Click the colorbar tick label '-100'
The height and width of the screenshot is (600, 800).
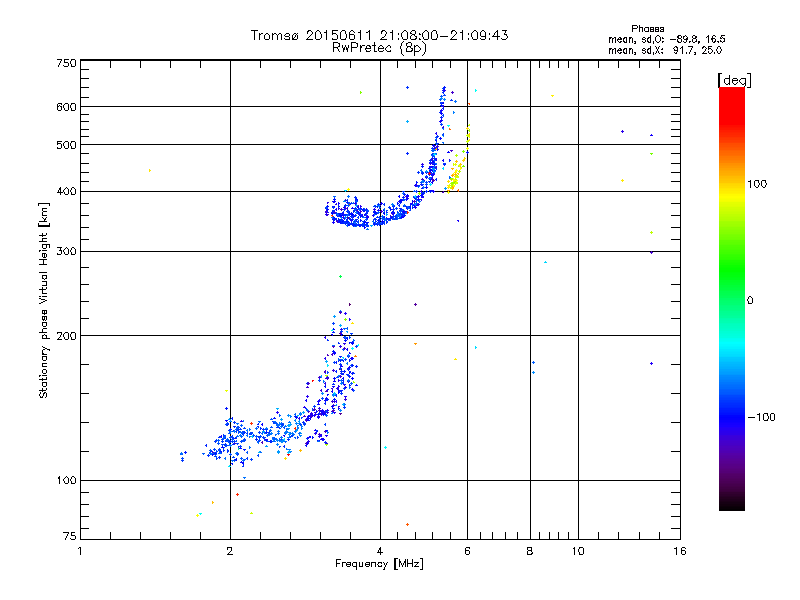click(x=761, y=417)
